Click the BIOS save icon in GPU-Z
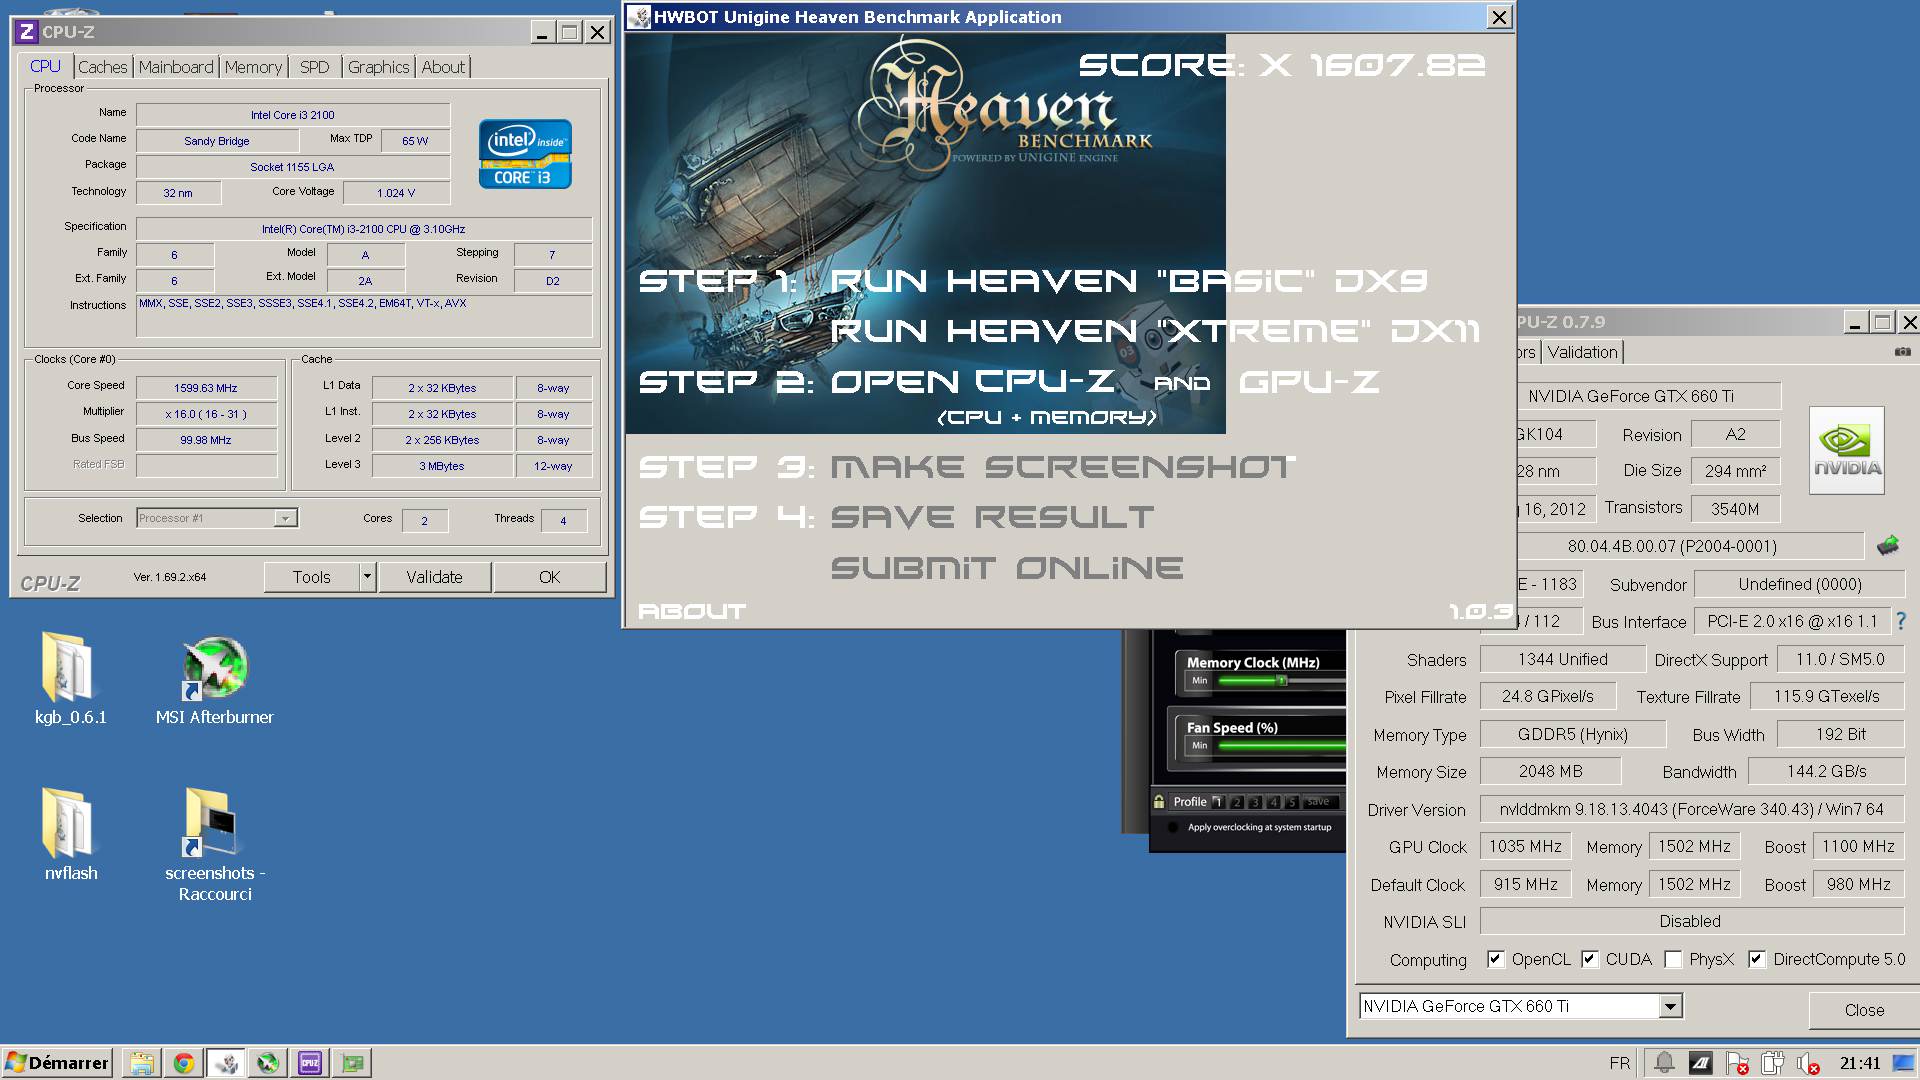Screen dimensions: 1920x1080 (x=1887, y=546)
